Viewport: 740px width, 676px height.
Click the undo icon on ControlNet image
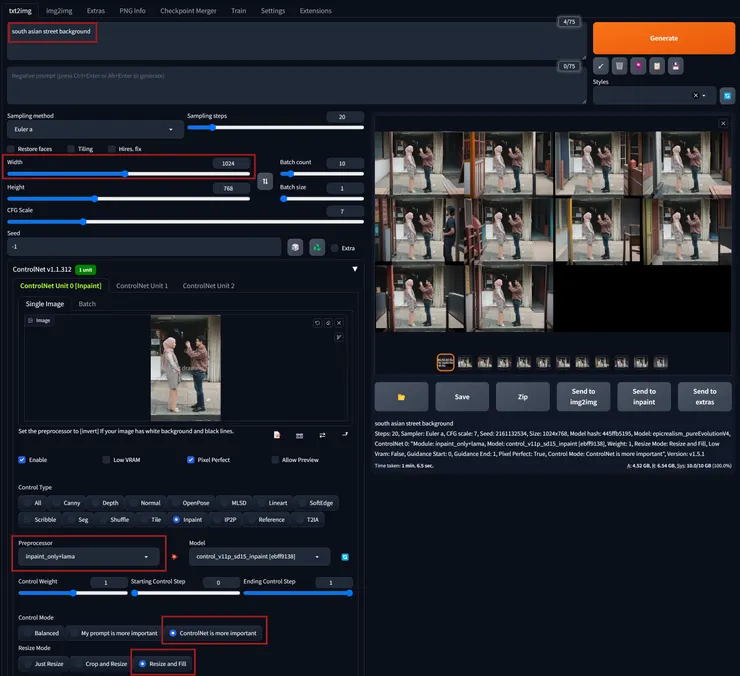[317, 323]
